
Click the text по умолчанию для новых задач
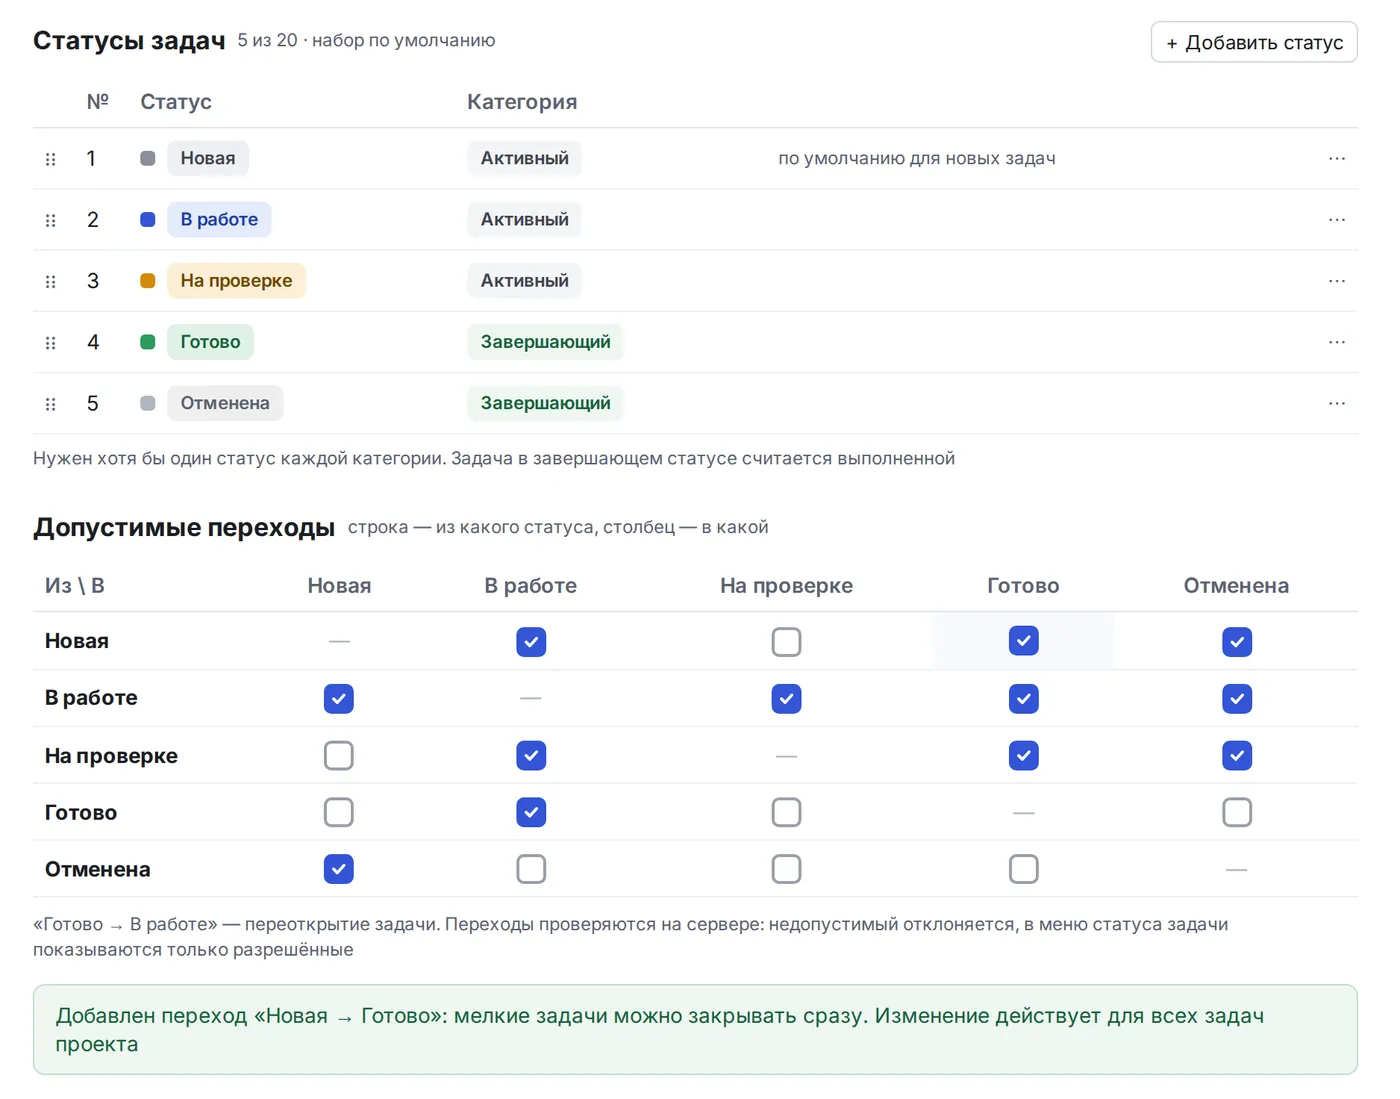point(917,158)
